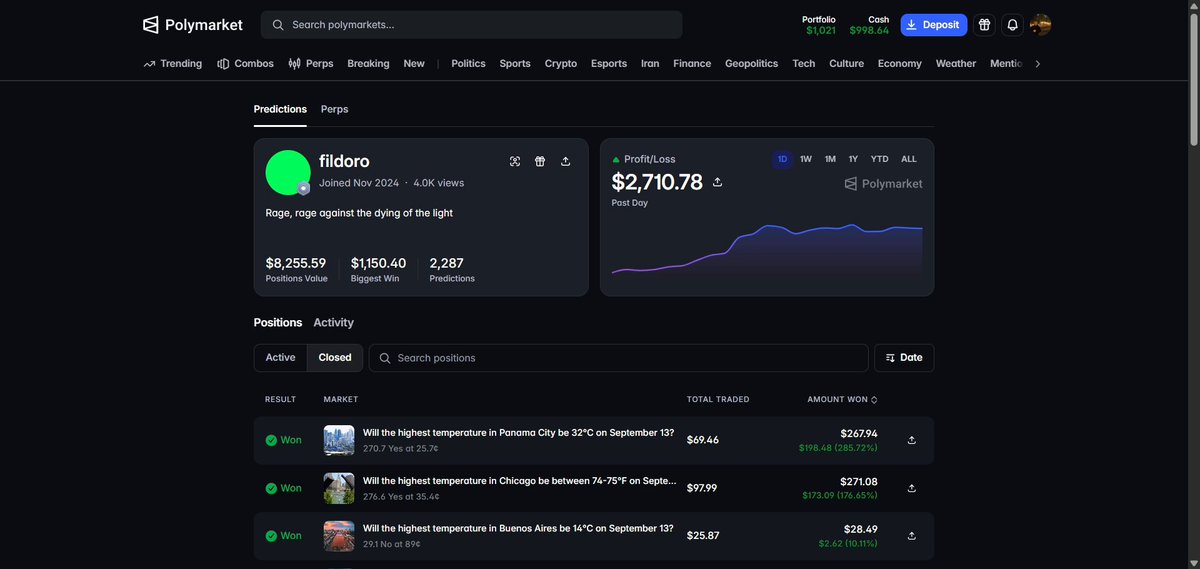Open the user avatar menu

[1040, 25]
